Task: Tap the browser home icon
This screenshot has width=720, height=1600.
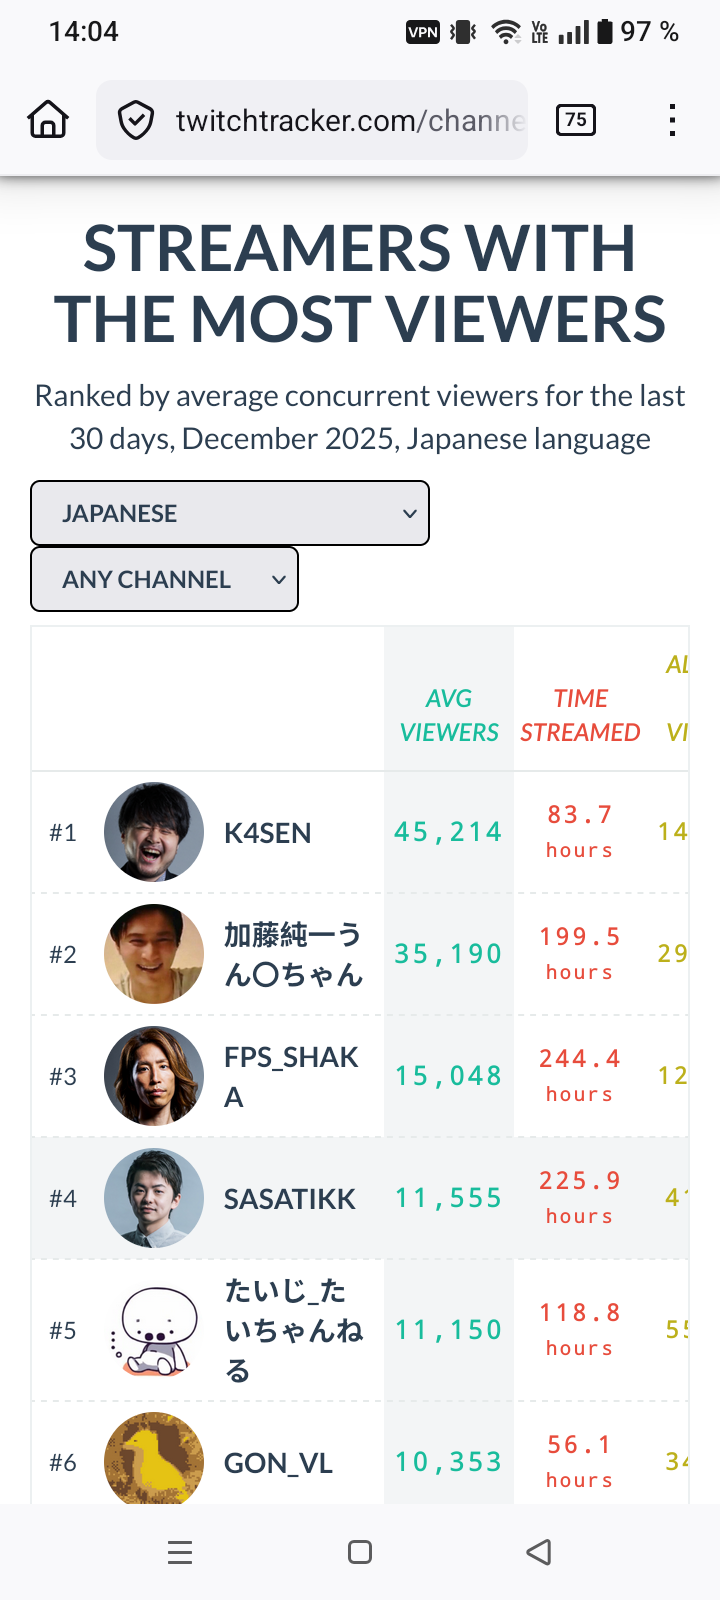Action: coord(48,120)
